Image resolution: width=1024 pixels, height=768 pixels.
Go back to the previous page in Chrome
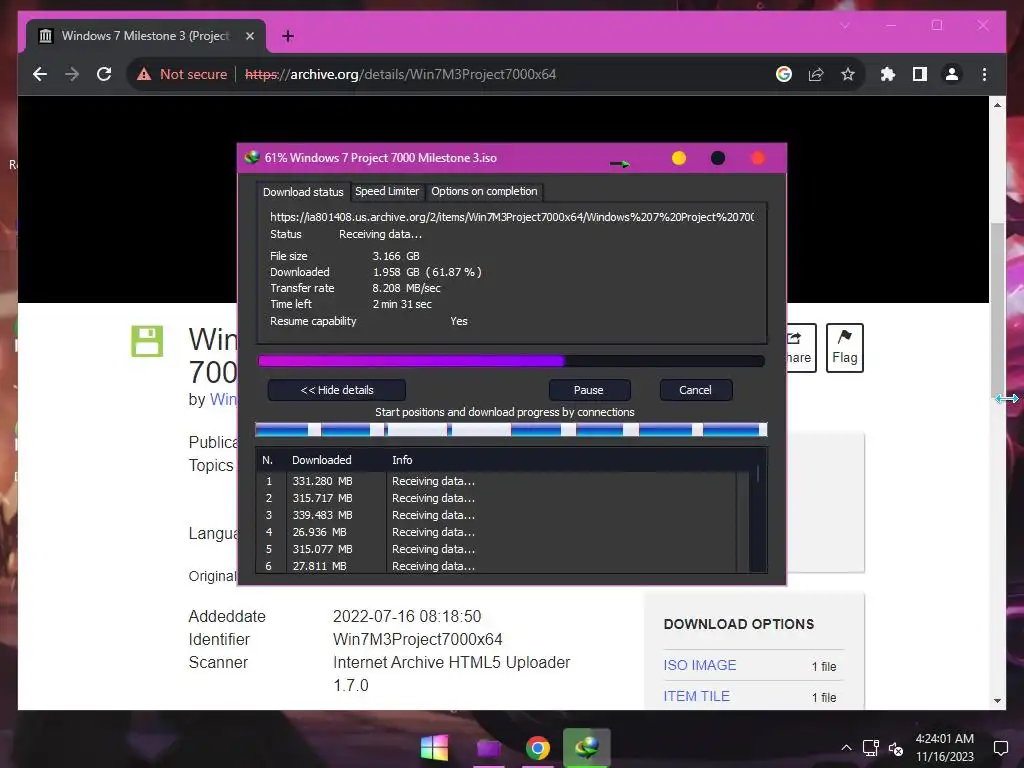pos(40,74)
